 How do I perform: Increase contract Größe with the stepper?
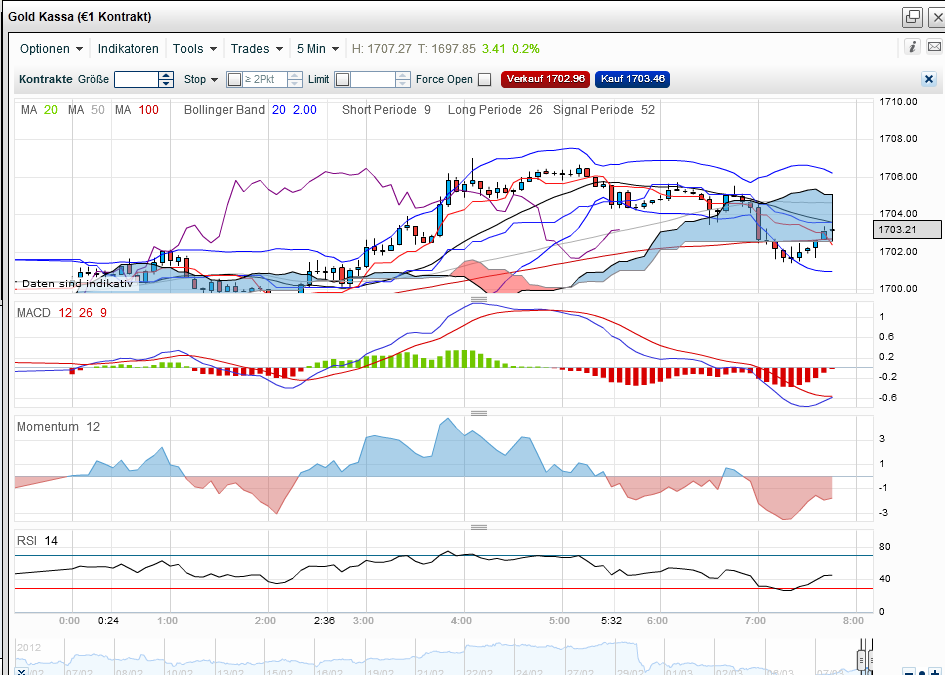(x=166, y=75)
